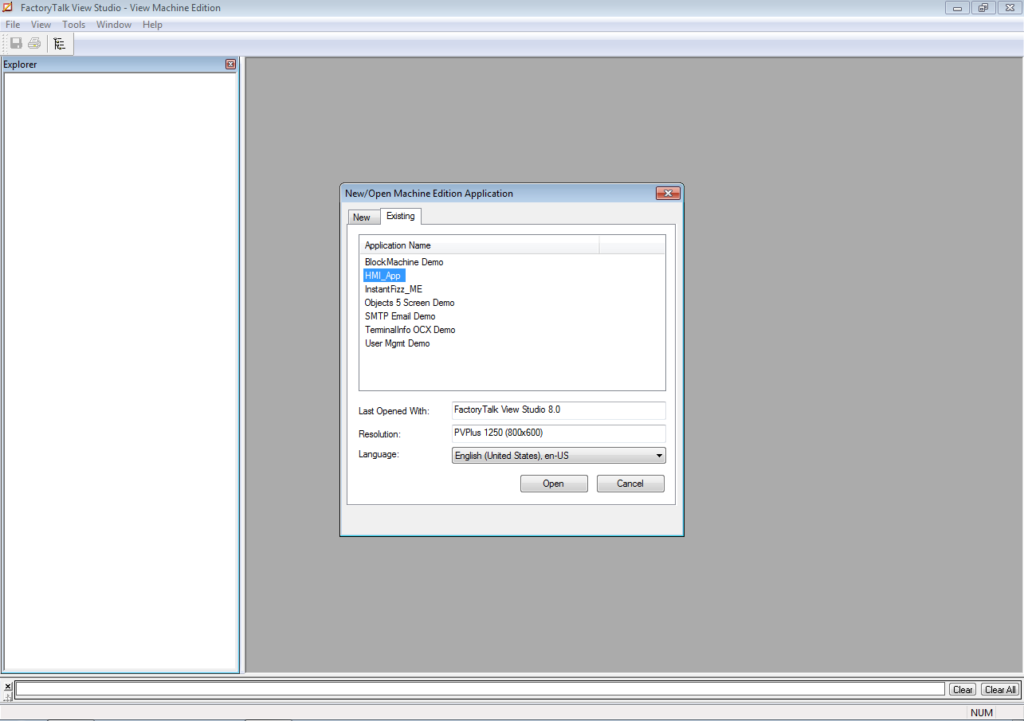
Task: Open the Tools menu
Action: (x=73, y=24)
